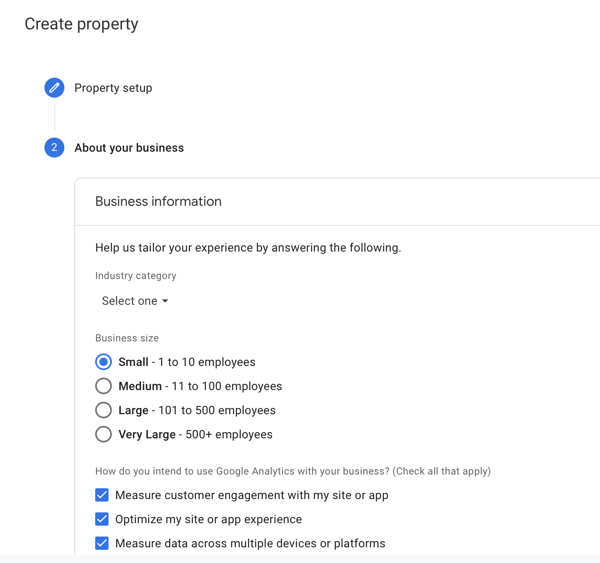The image size is (600, 563).
Task: Choose the Medium business size radio button
Action: tap(103, 386)
